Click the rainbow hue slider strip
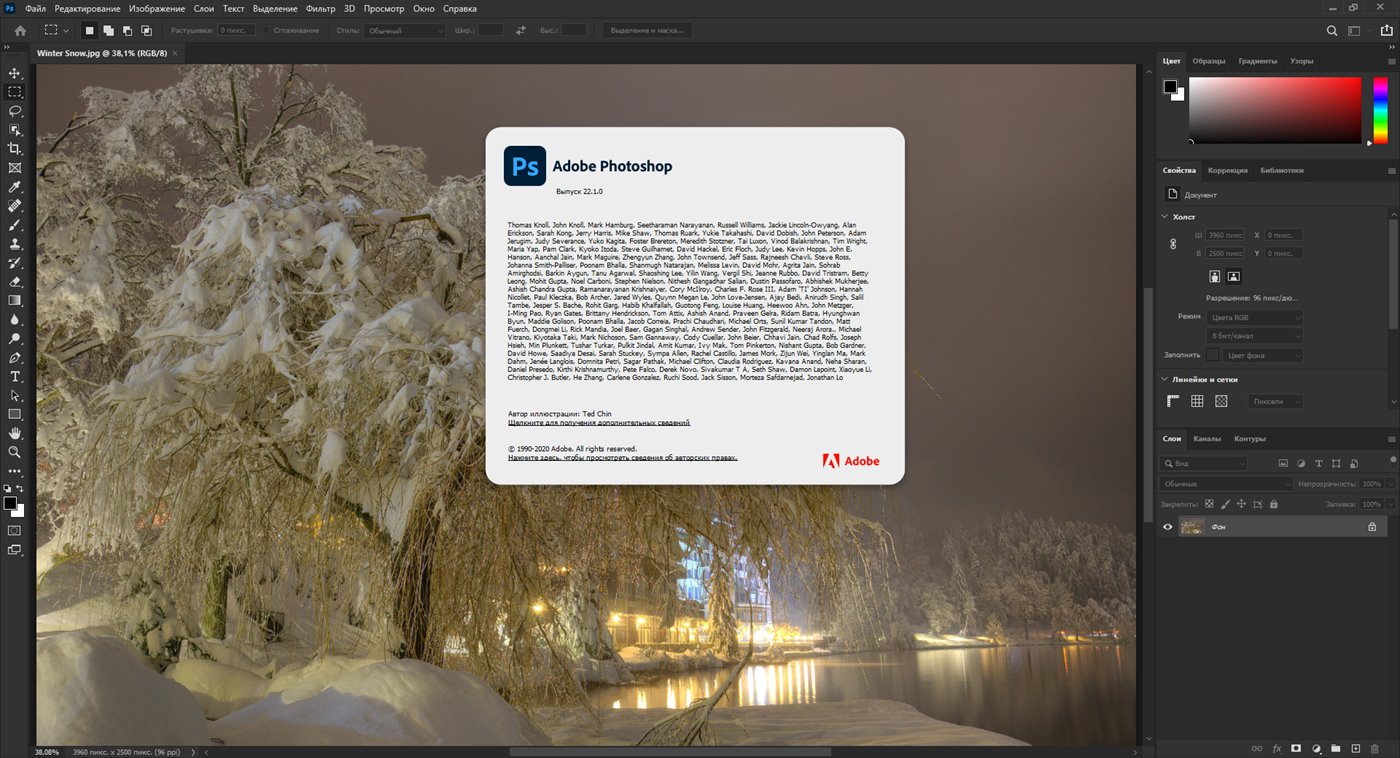Viewport: 1400px width, 758px height. [x=1380, y=109]
